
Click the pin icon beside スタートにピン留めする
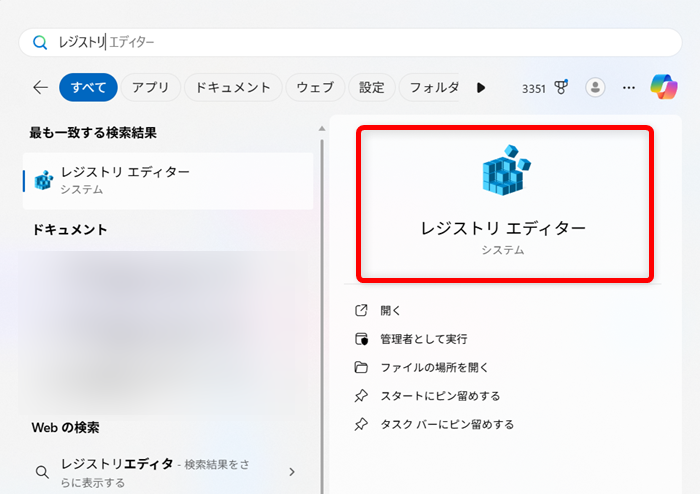coord(361,396)
